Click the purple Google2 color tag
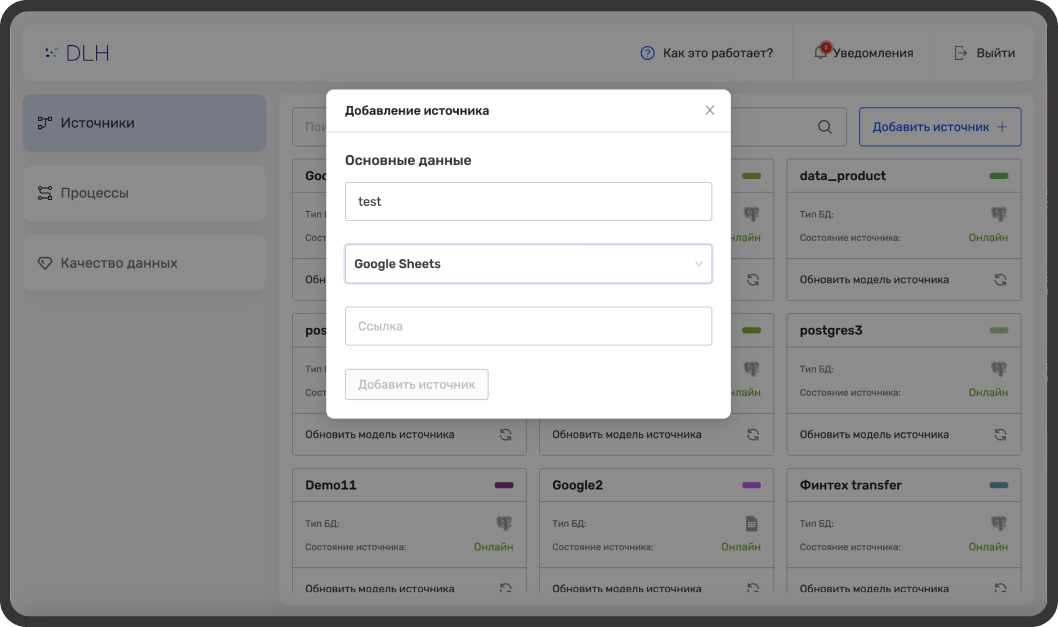Screen dimensions: 1058x627 click(751, 485)
